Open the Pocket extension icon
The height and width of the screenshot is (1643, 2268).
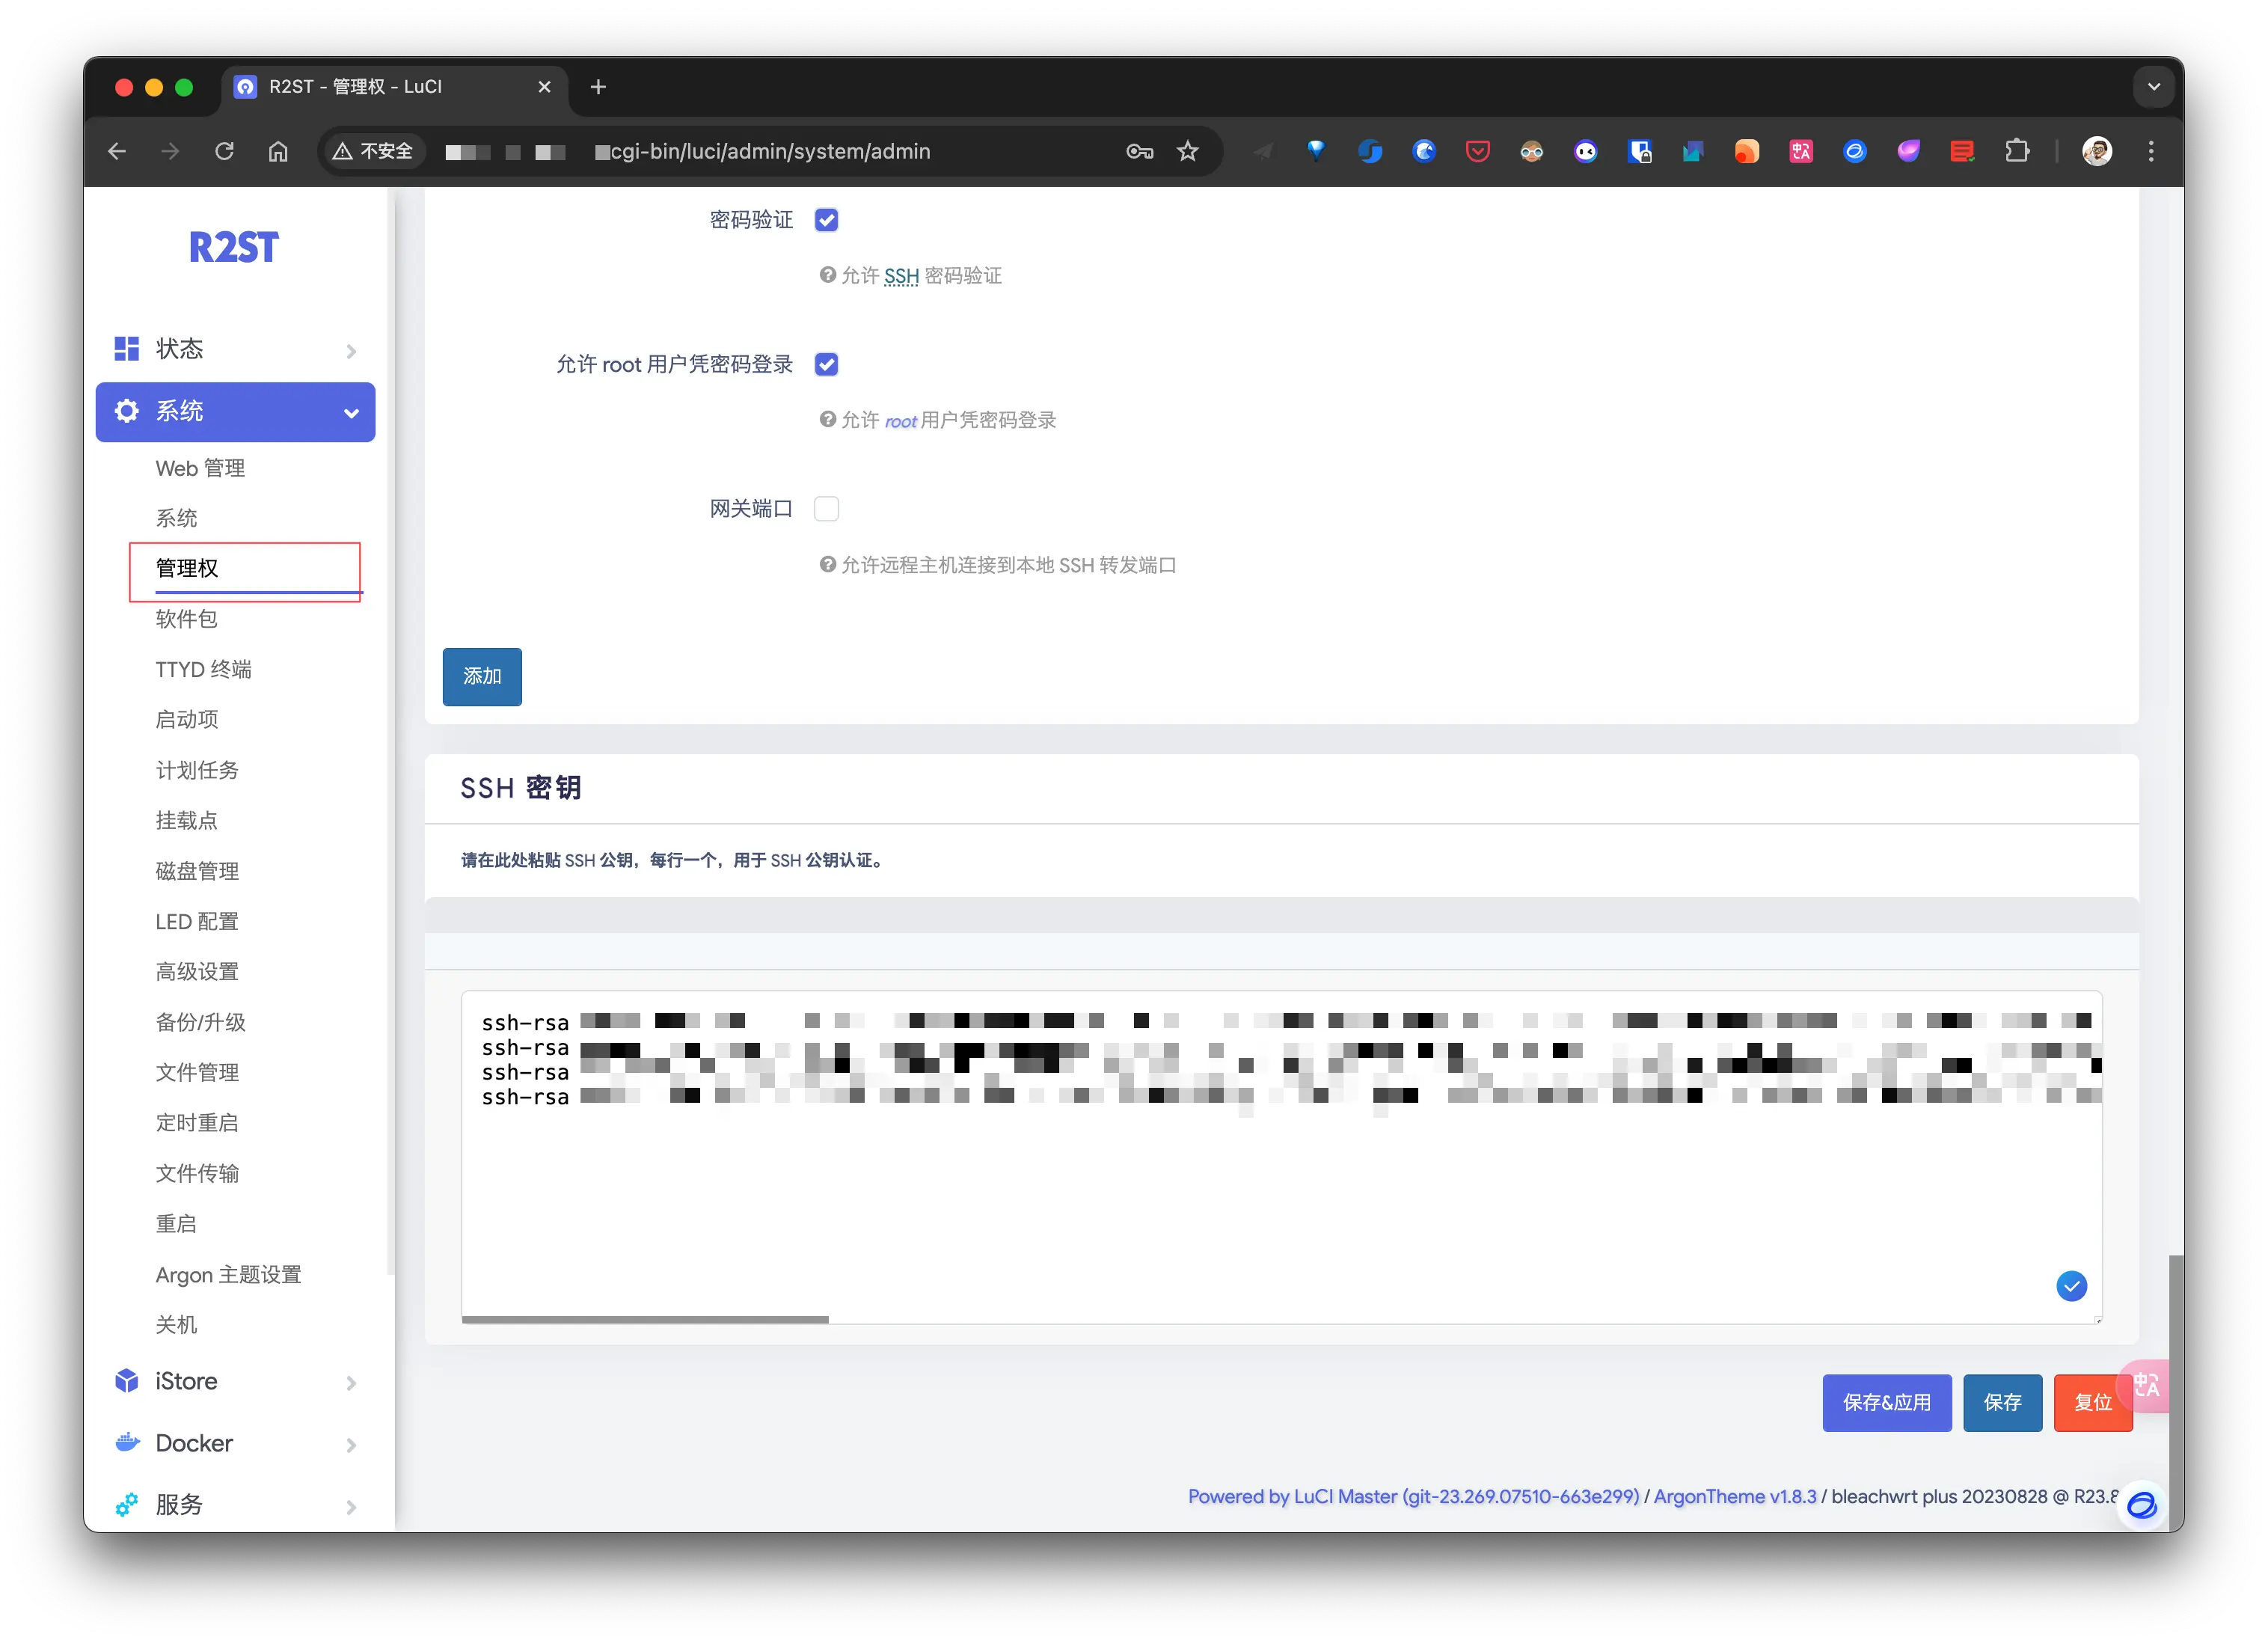(x=1477, y=151)
